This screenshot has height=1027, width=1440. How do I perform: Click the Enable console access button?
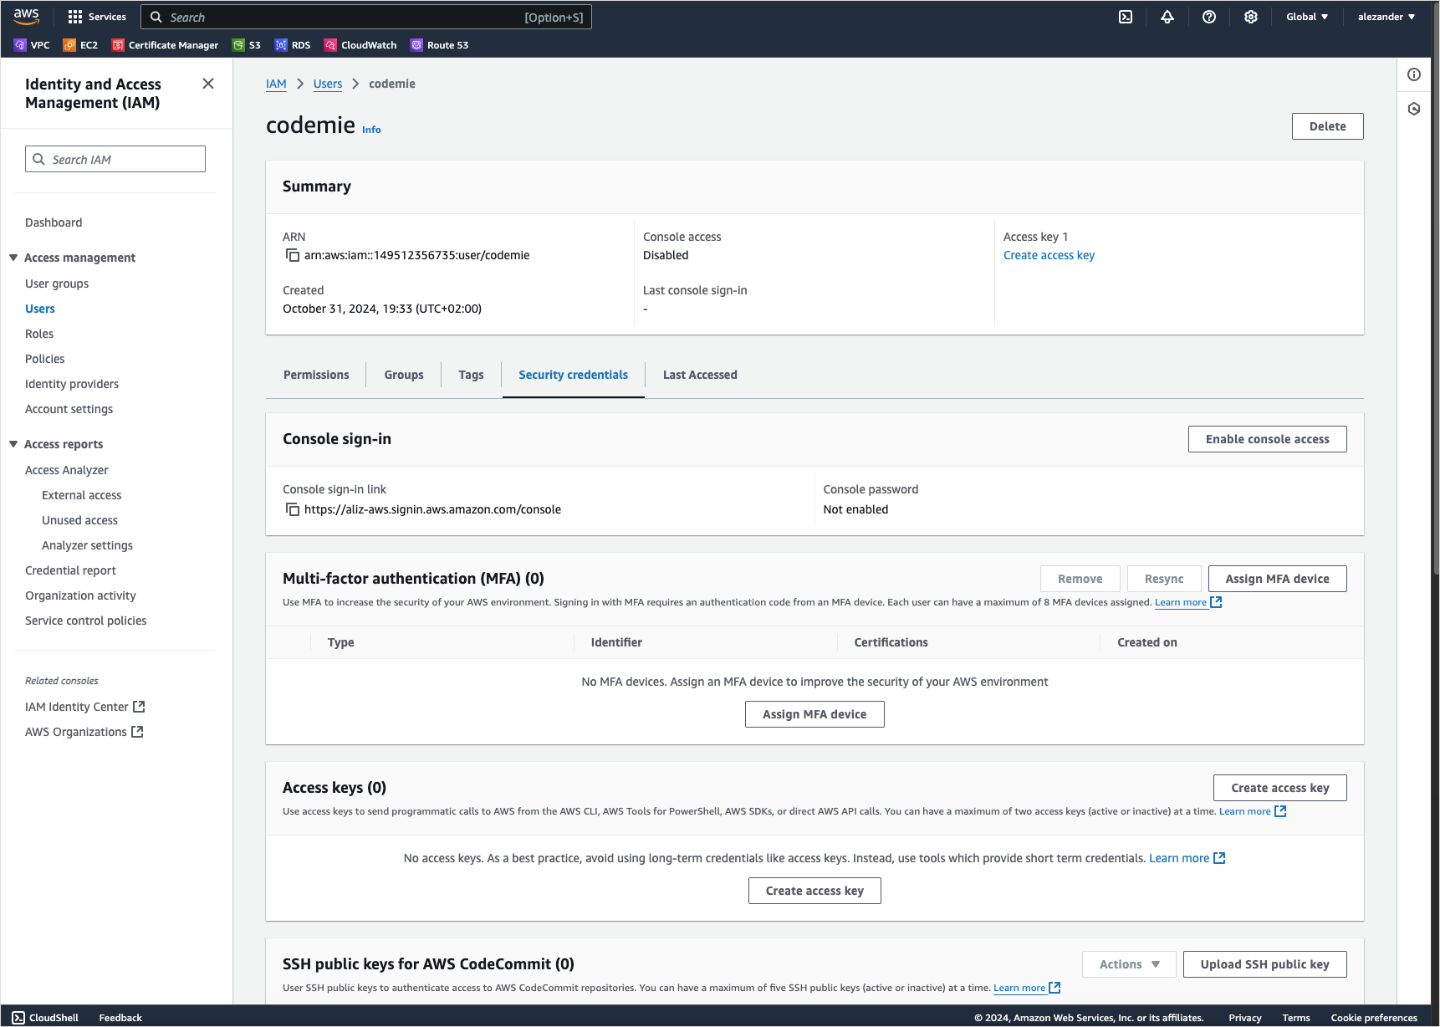(1267, 438)
